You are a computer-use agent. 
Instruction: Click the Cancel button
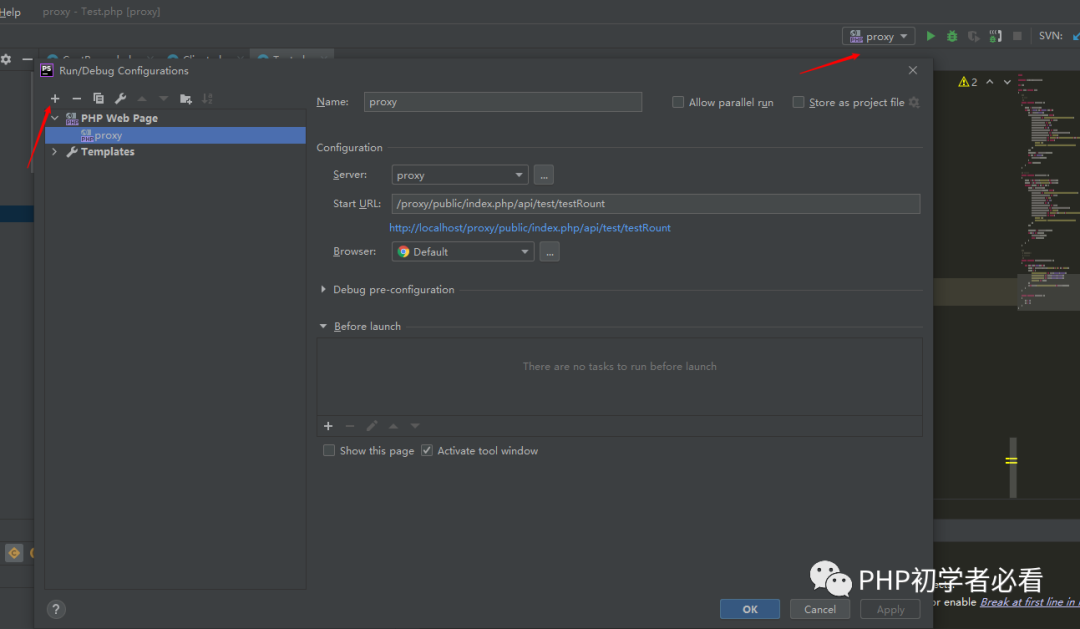820,609
